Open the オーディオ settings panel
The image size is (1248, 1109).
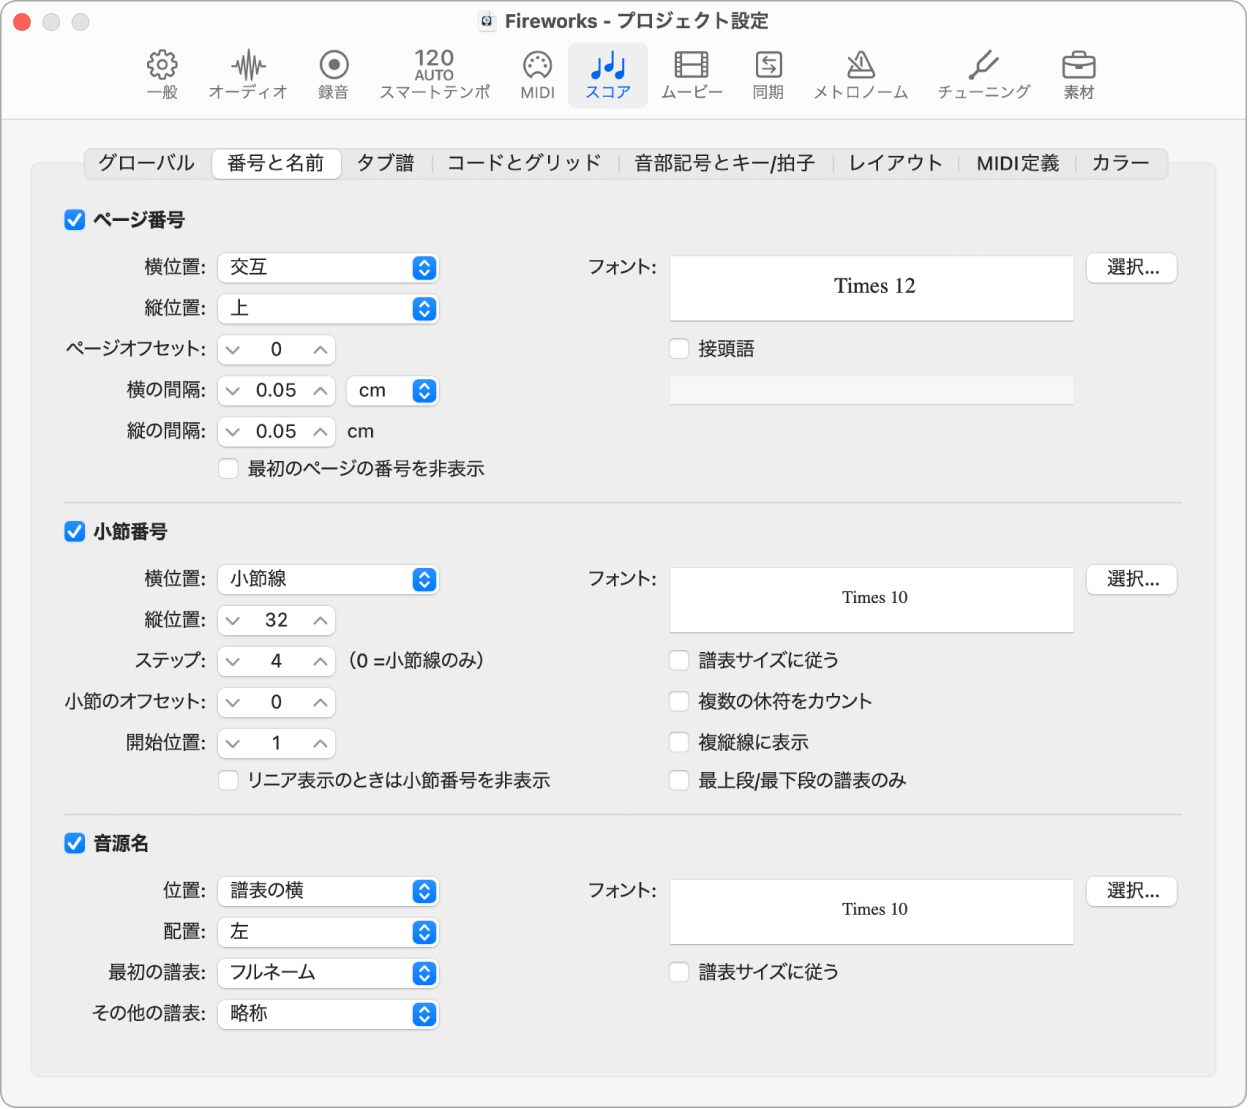(x=247, y=73)
